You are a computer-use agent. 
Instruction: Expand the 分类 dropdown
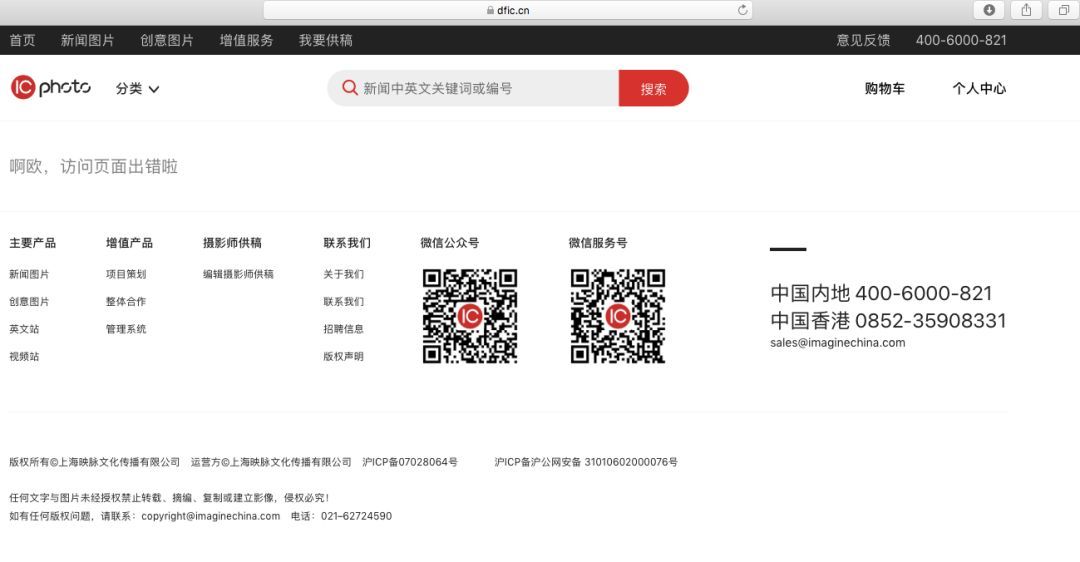pyautogui.click(x=137, y=89)
